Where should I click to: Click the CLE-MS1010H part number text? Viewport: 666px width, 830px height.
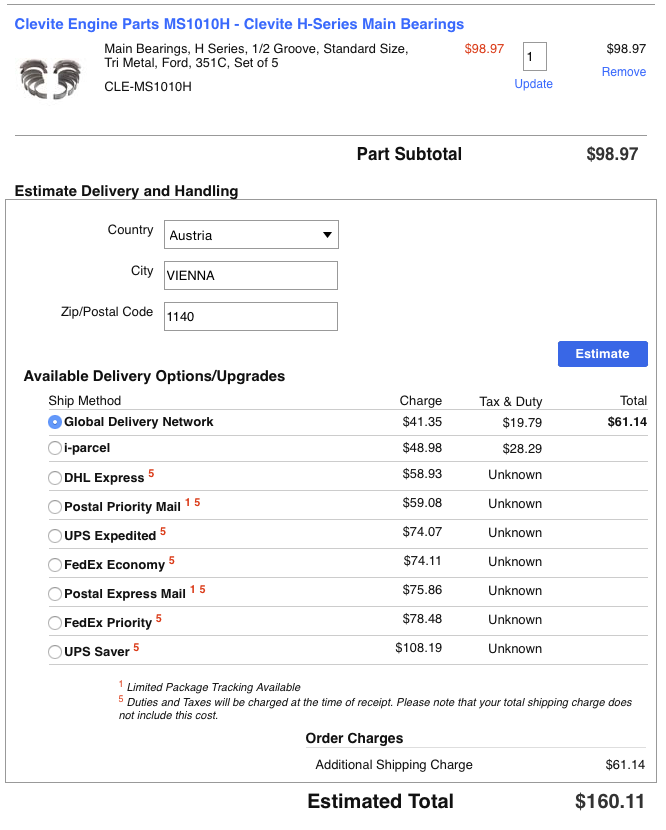(x=148, y=87)
